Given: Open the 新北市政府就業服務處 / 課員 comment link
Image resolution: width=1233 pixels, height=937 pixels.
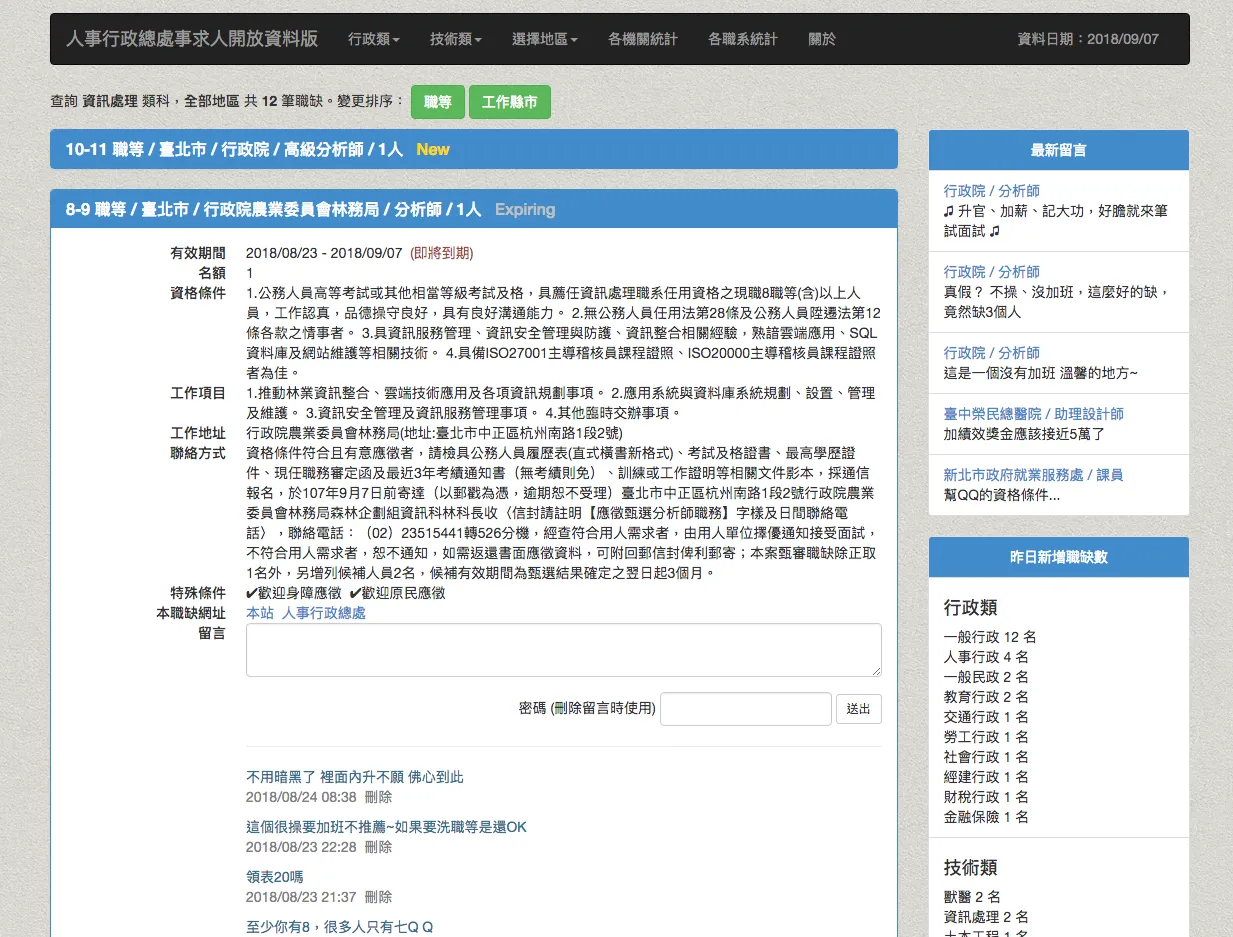Looking at the screenshot, I should pos(1031,474).
